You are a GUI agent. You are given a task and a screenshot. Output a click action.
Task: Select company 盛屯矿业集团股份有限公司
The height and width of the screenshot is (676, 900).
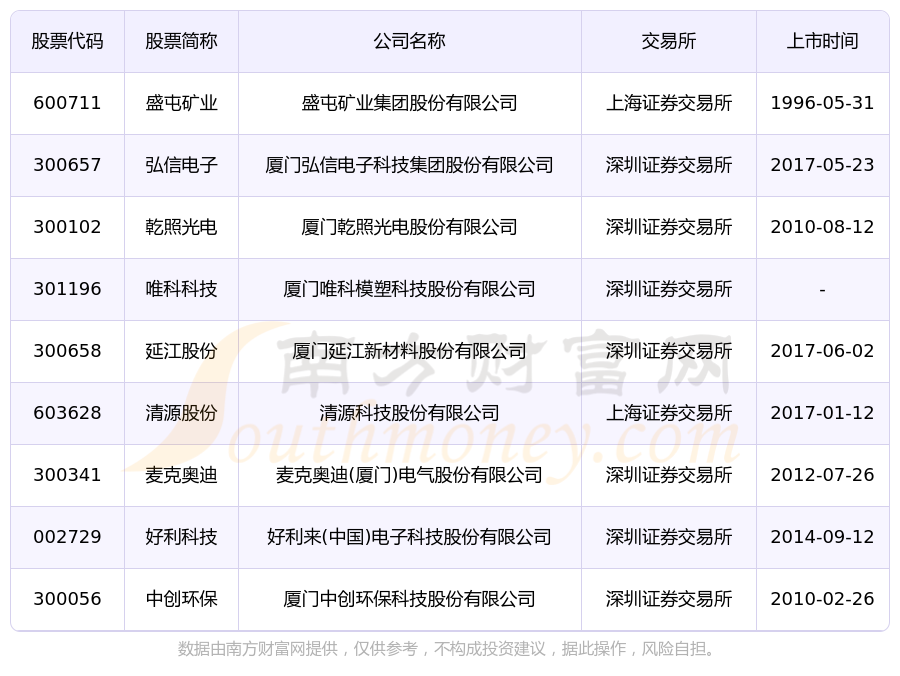[410, 103]
